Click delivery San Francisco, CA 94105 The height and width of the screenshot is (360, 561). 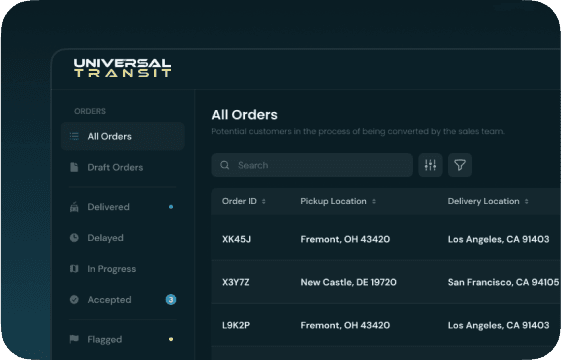pos(503,282)
